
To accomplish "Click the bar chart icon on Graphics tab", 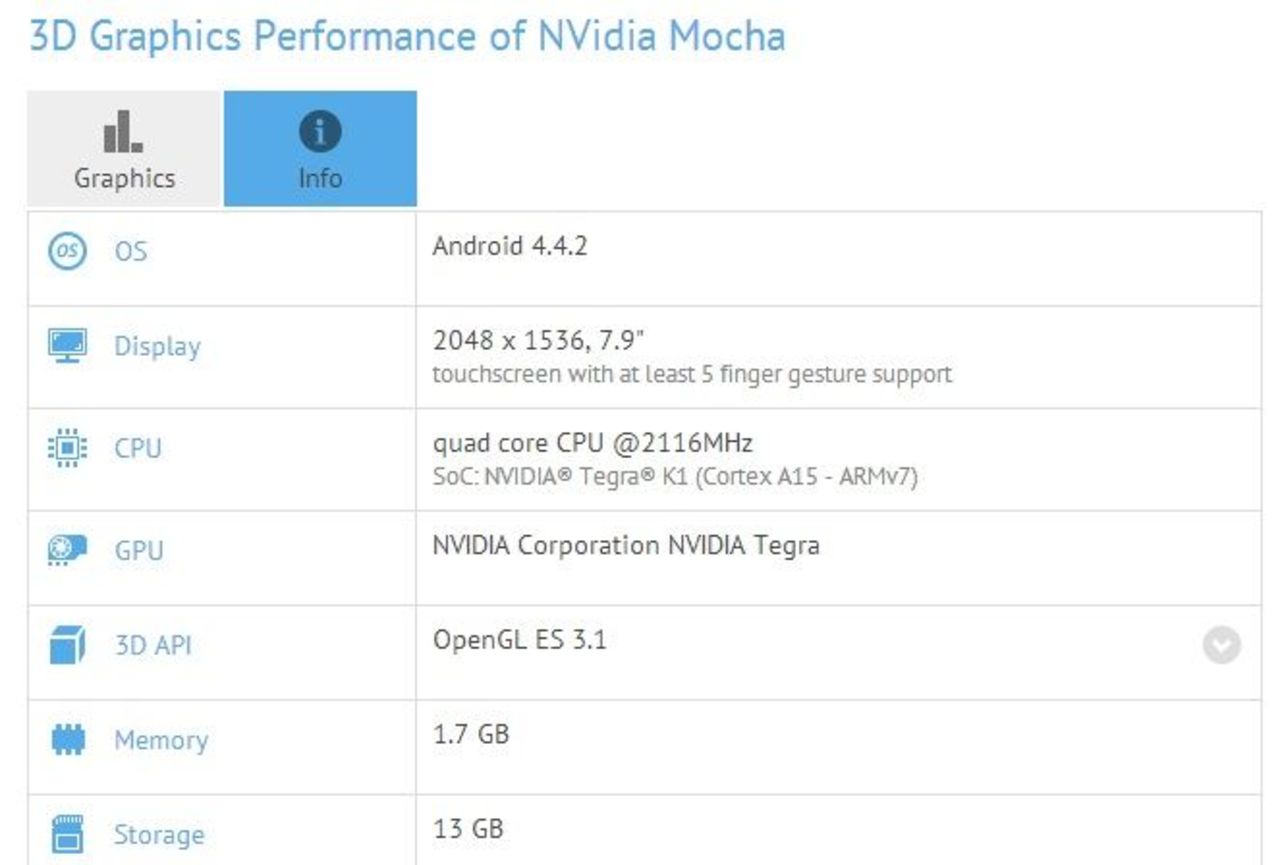I will [x=122, y=132].
